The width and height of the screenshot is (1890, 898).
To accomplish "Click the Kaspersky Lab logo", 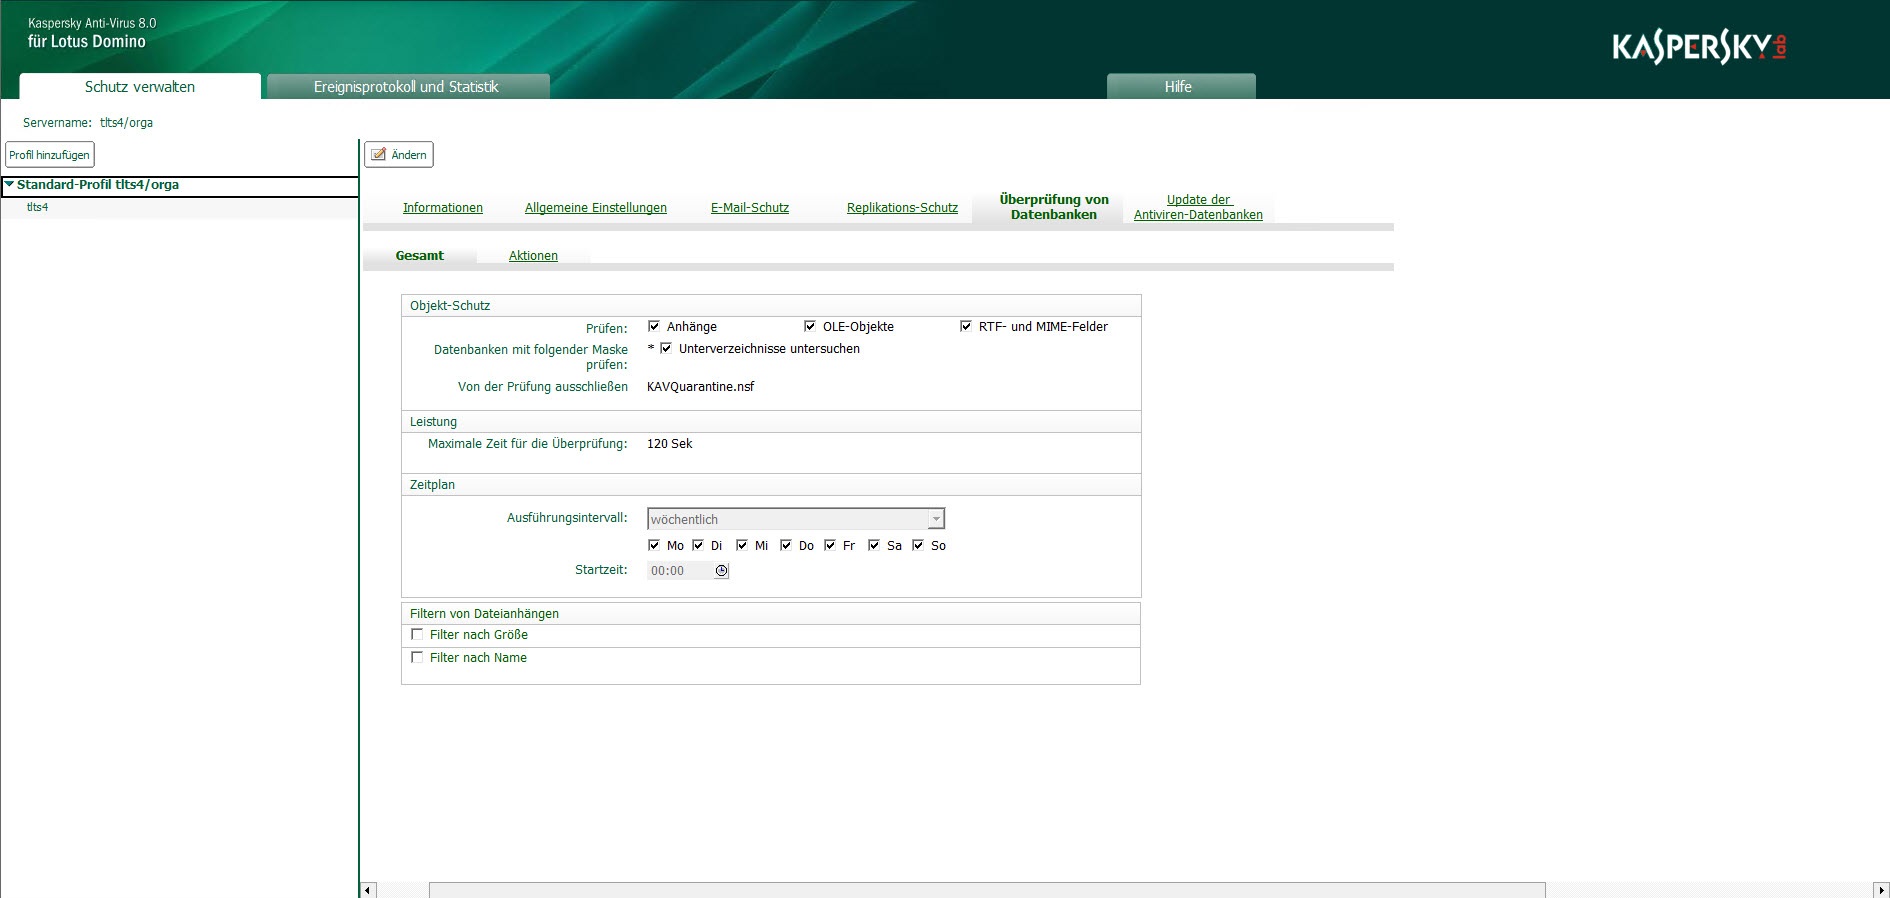I will click(x=1699, y=47).
